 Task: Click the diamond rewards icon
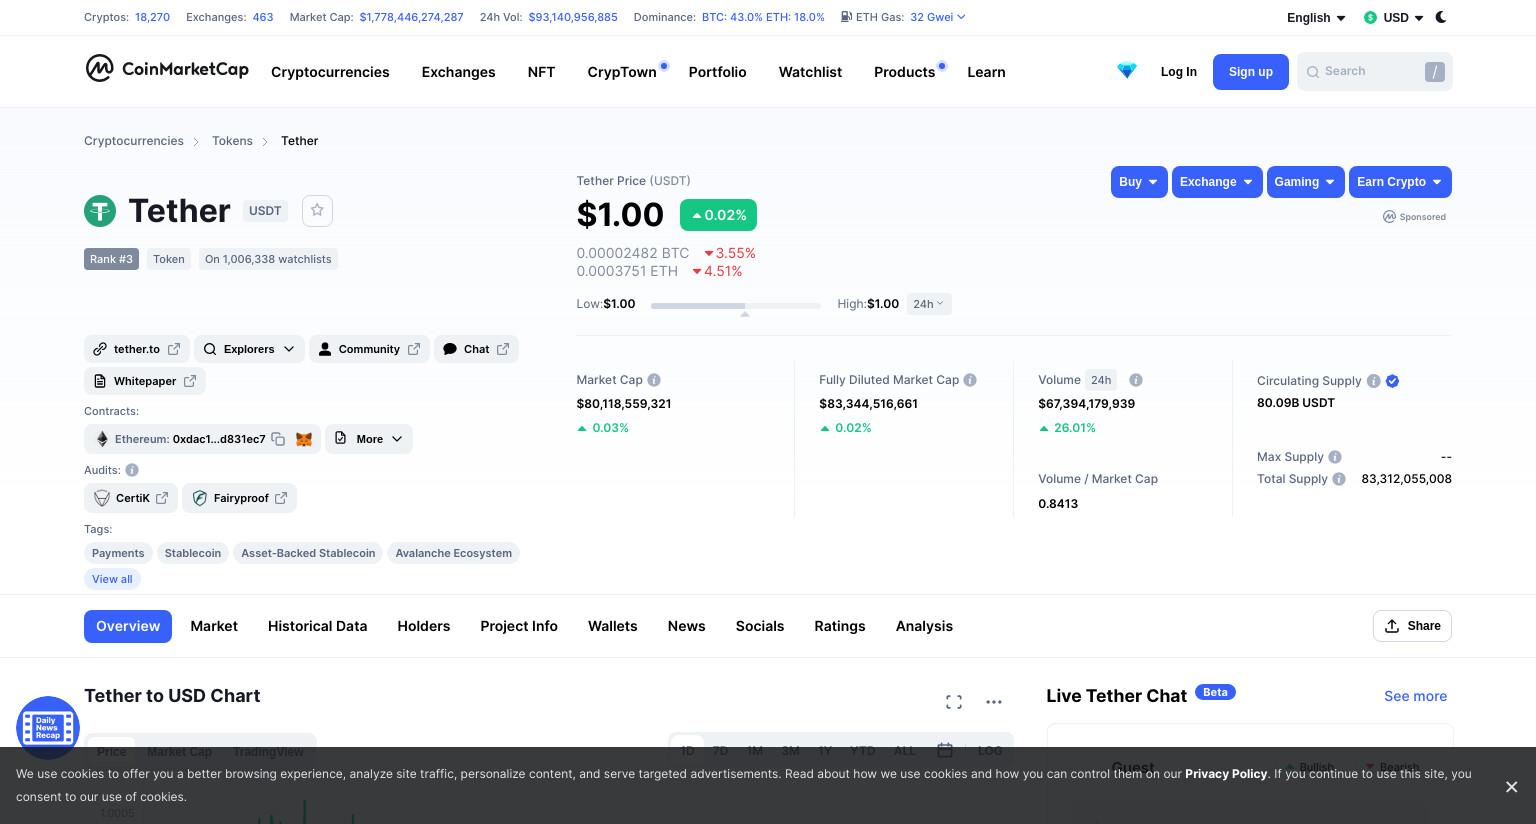click(1127, 71)
